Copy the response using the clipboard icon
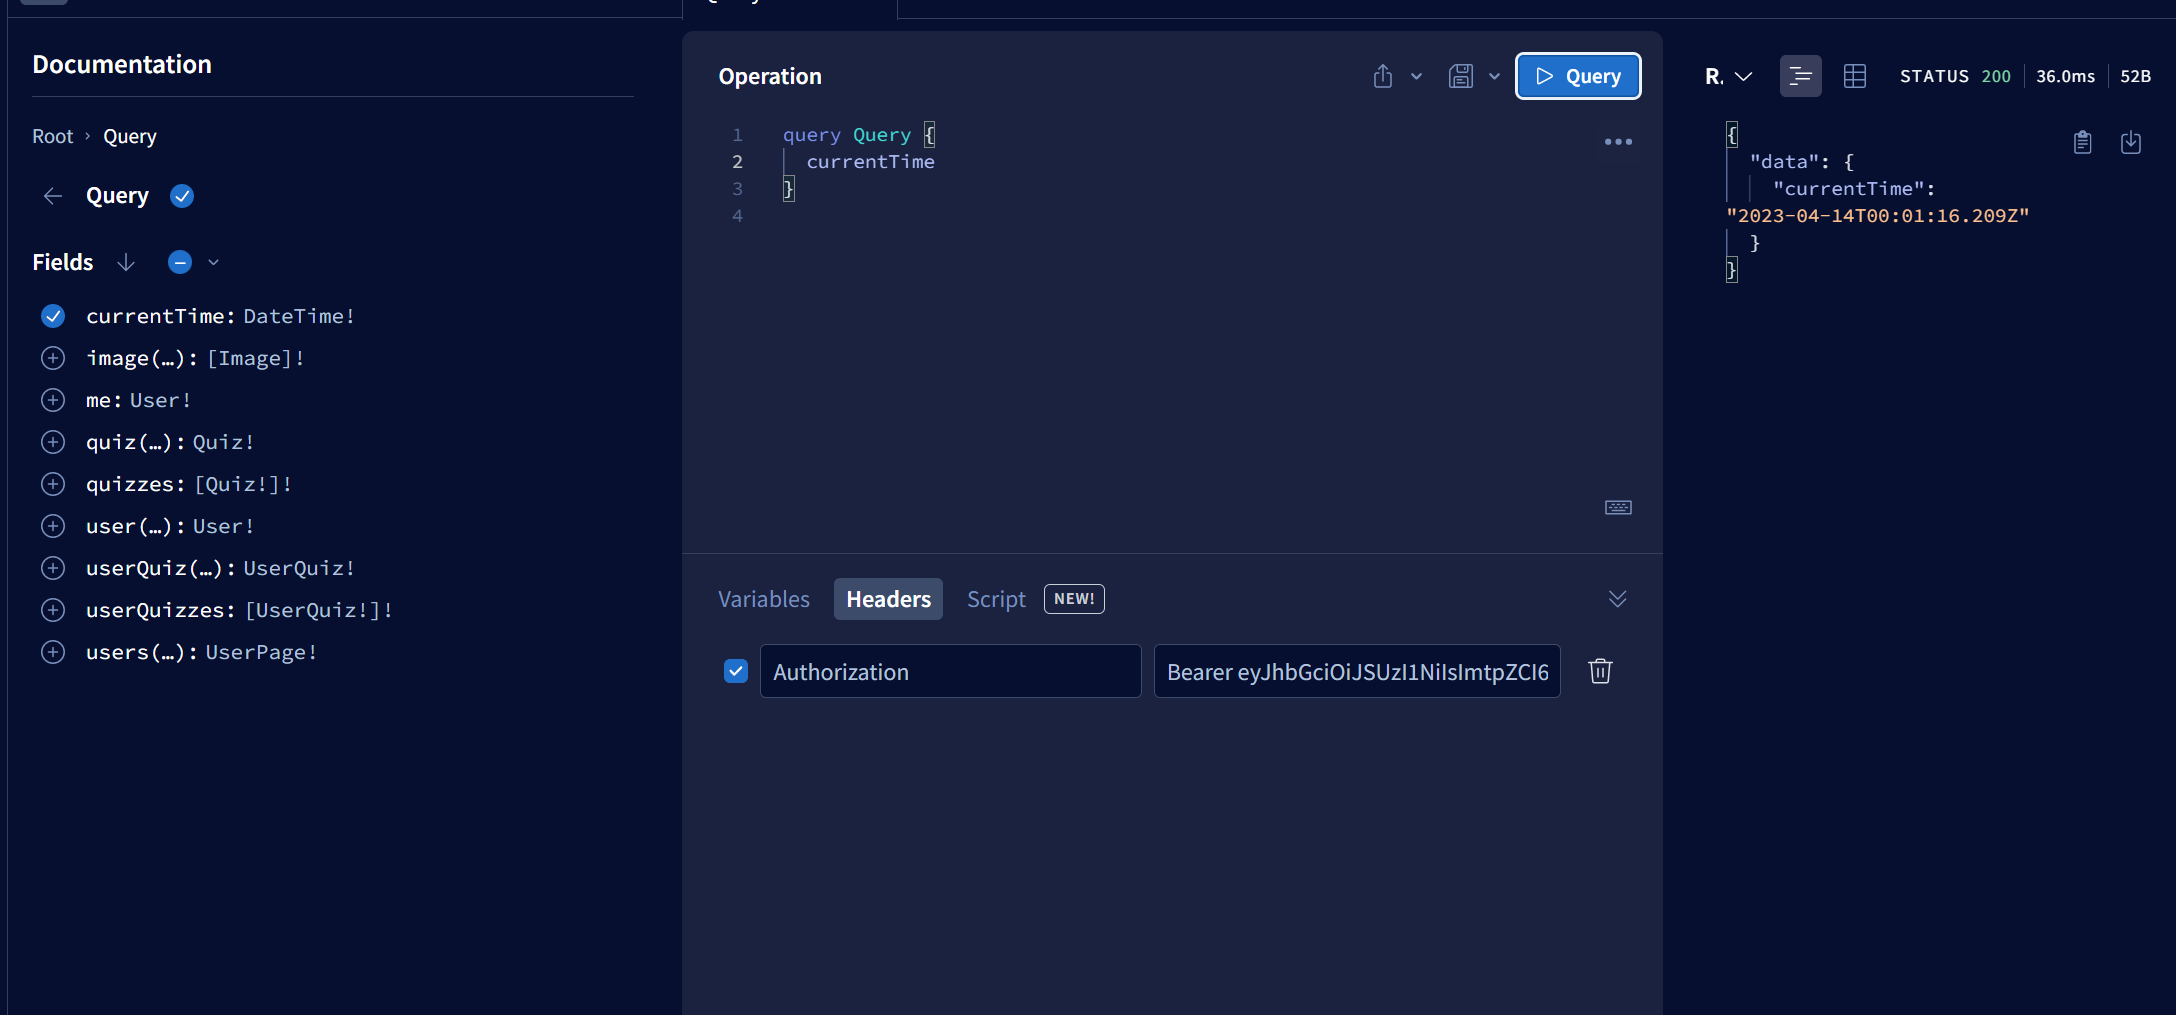Screen dimensions: 2176x1015 [x=2083, y=142]
